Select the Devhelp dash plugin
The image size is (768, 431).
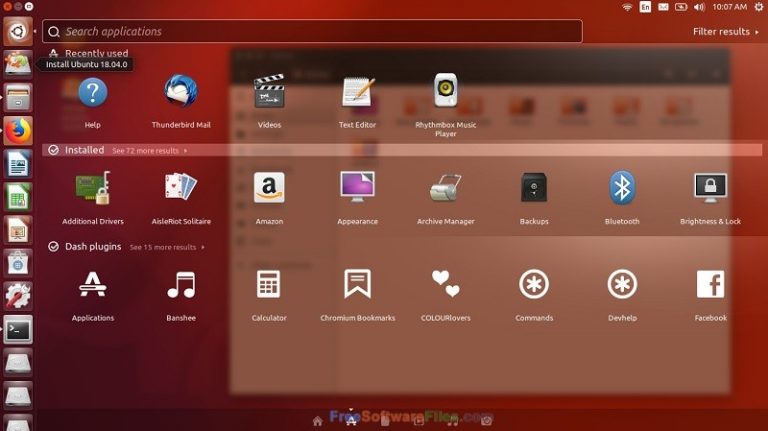pos(622,295)
